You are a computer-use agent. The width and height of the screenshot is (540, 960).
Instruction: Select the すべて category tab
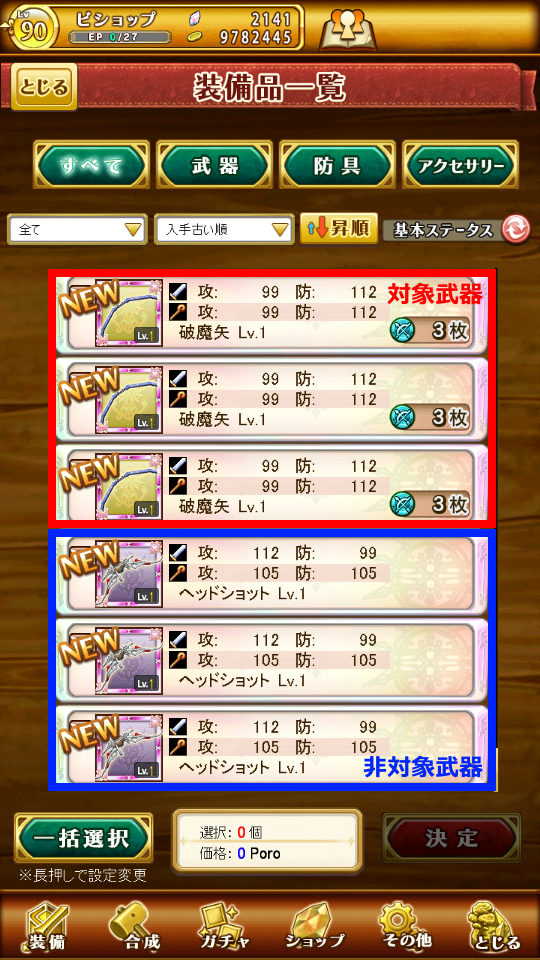91,165
